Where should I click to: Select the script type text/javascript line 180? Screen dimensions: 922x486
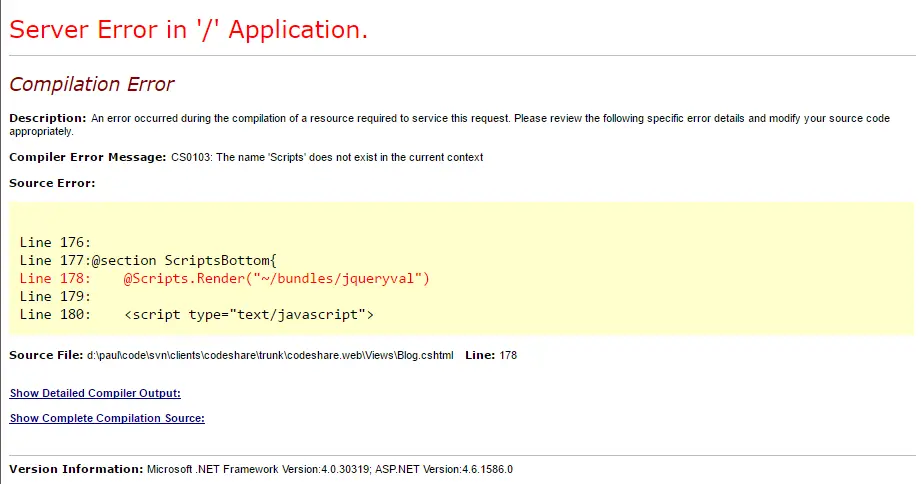pos(196,314)
